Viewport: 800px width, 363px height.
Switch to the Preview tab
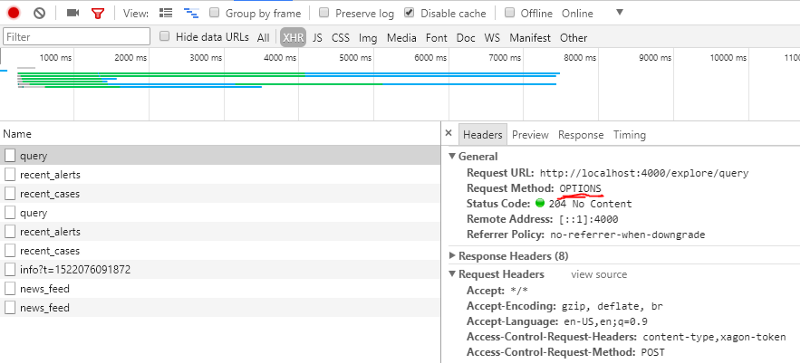point(530,135)
